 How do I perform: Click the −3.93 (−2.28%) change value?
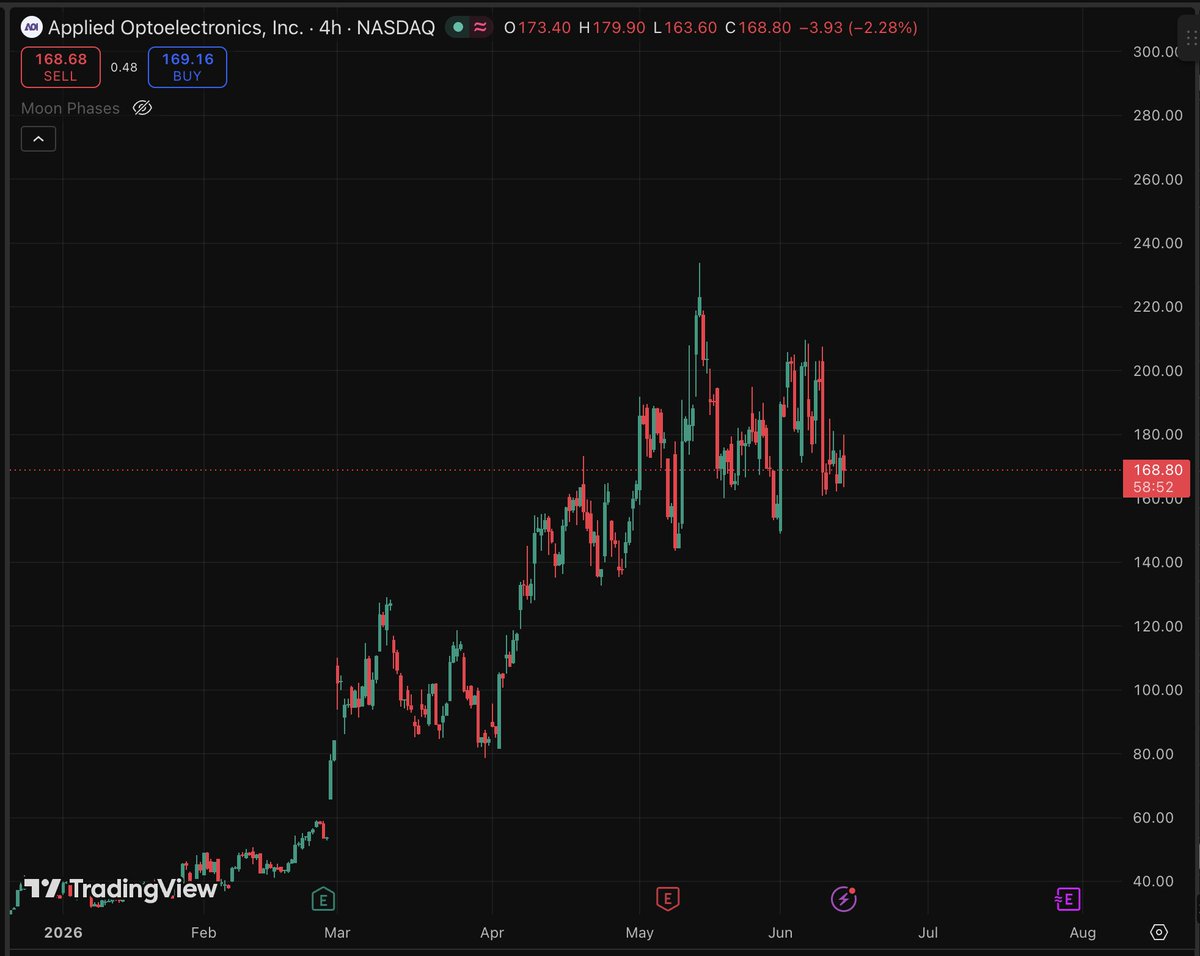pyautogui.click(x=859, y=28)
